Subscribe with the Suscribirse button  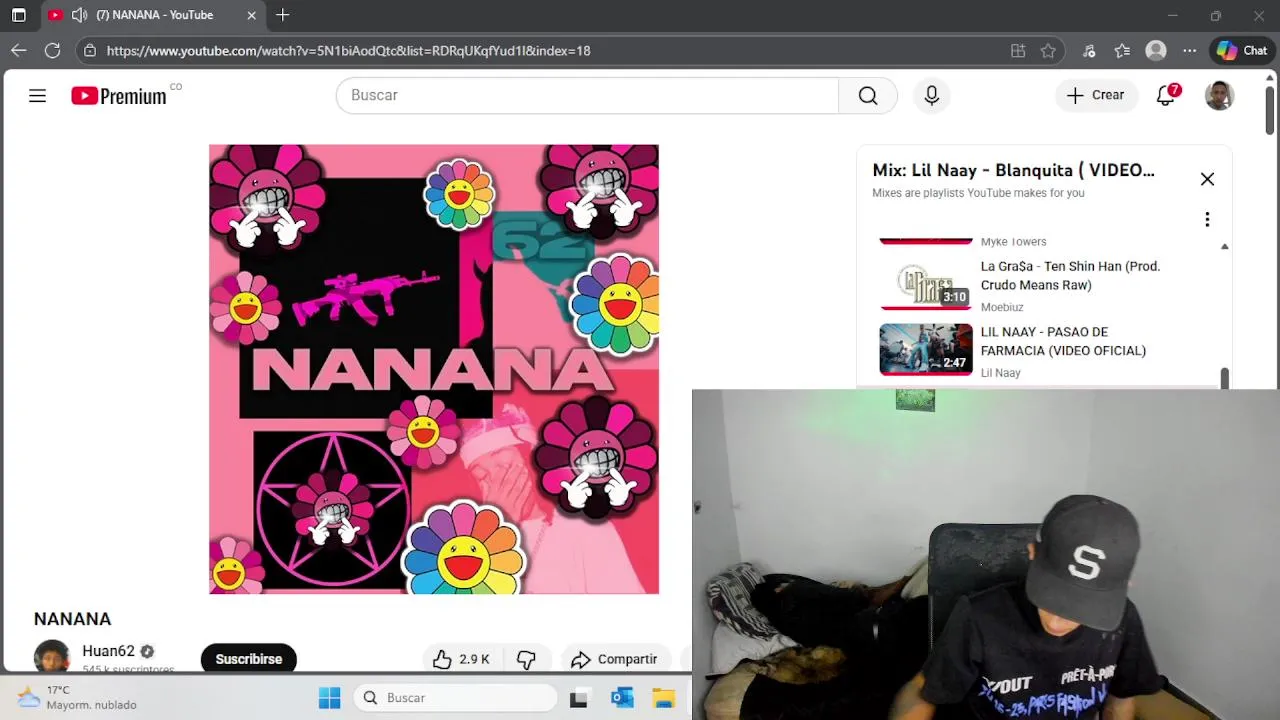coord(249,658)
